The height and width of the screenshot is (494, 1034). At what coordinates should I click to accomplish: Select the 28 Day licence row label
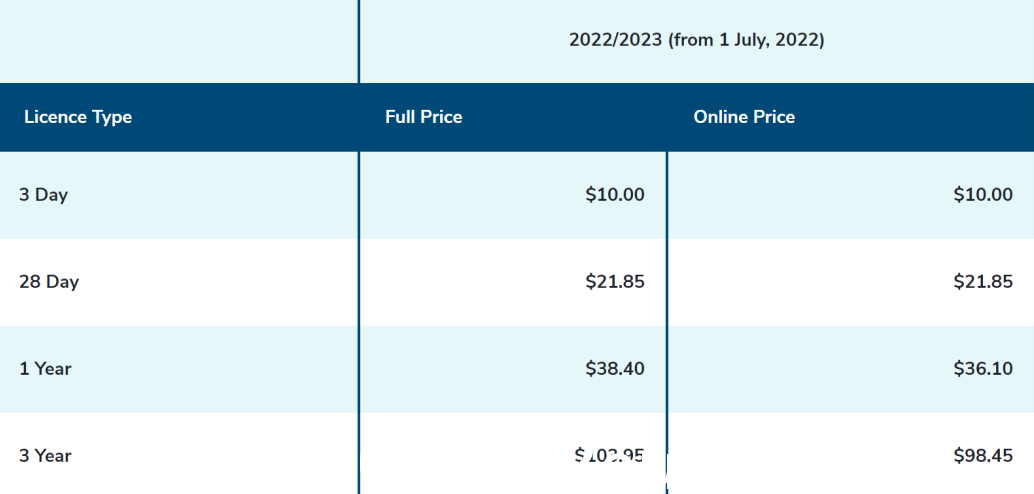pyautogui.click(x=49, y=282)
